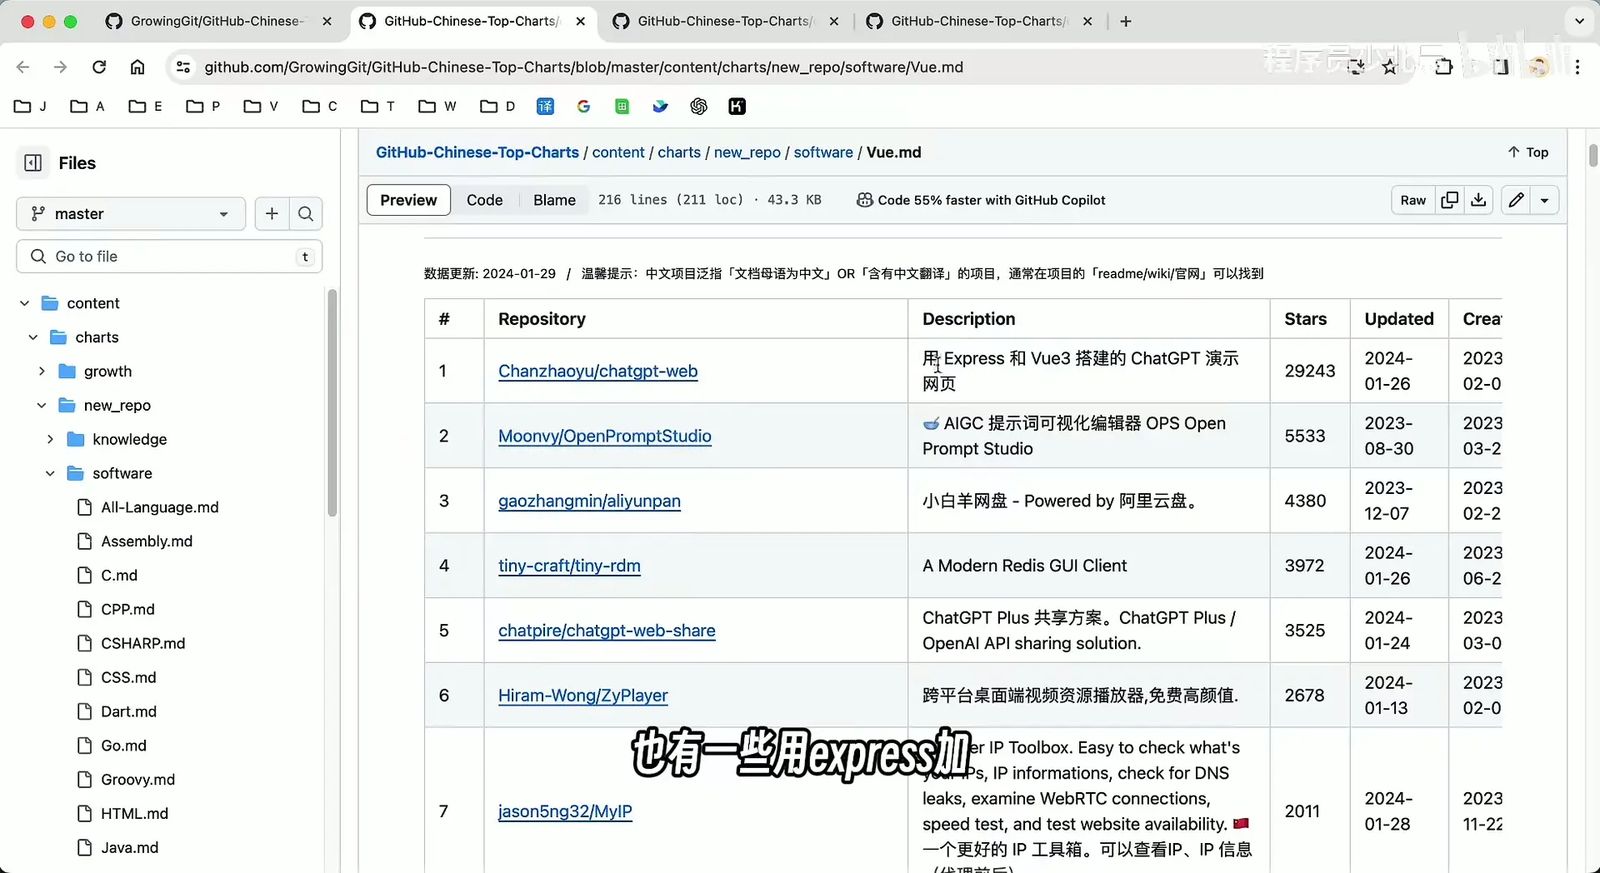Expand the growth folder

click(x=42, y=371)
